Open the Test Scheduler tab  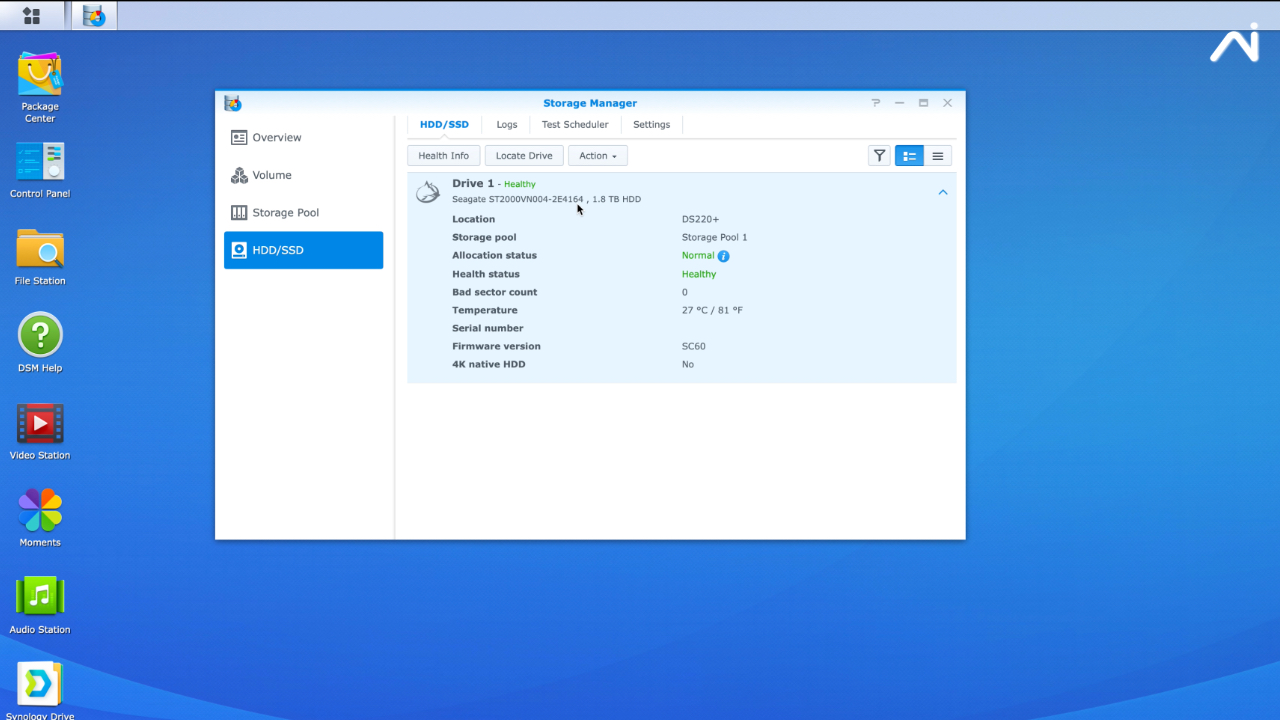pyautogui.click(x=575, y=125)
